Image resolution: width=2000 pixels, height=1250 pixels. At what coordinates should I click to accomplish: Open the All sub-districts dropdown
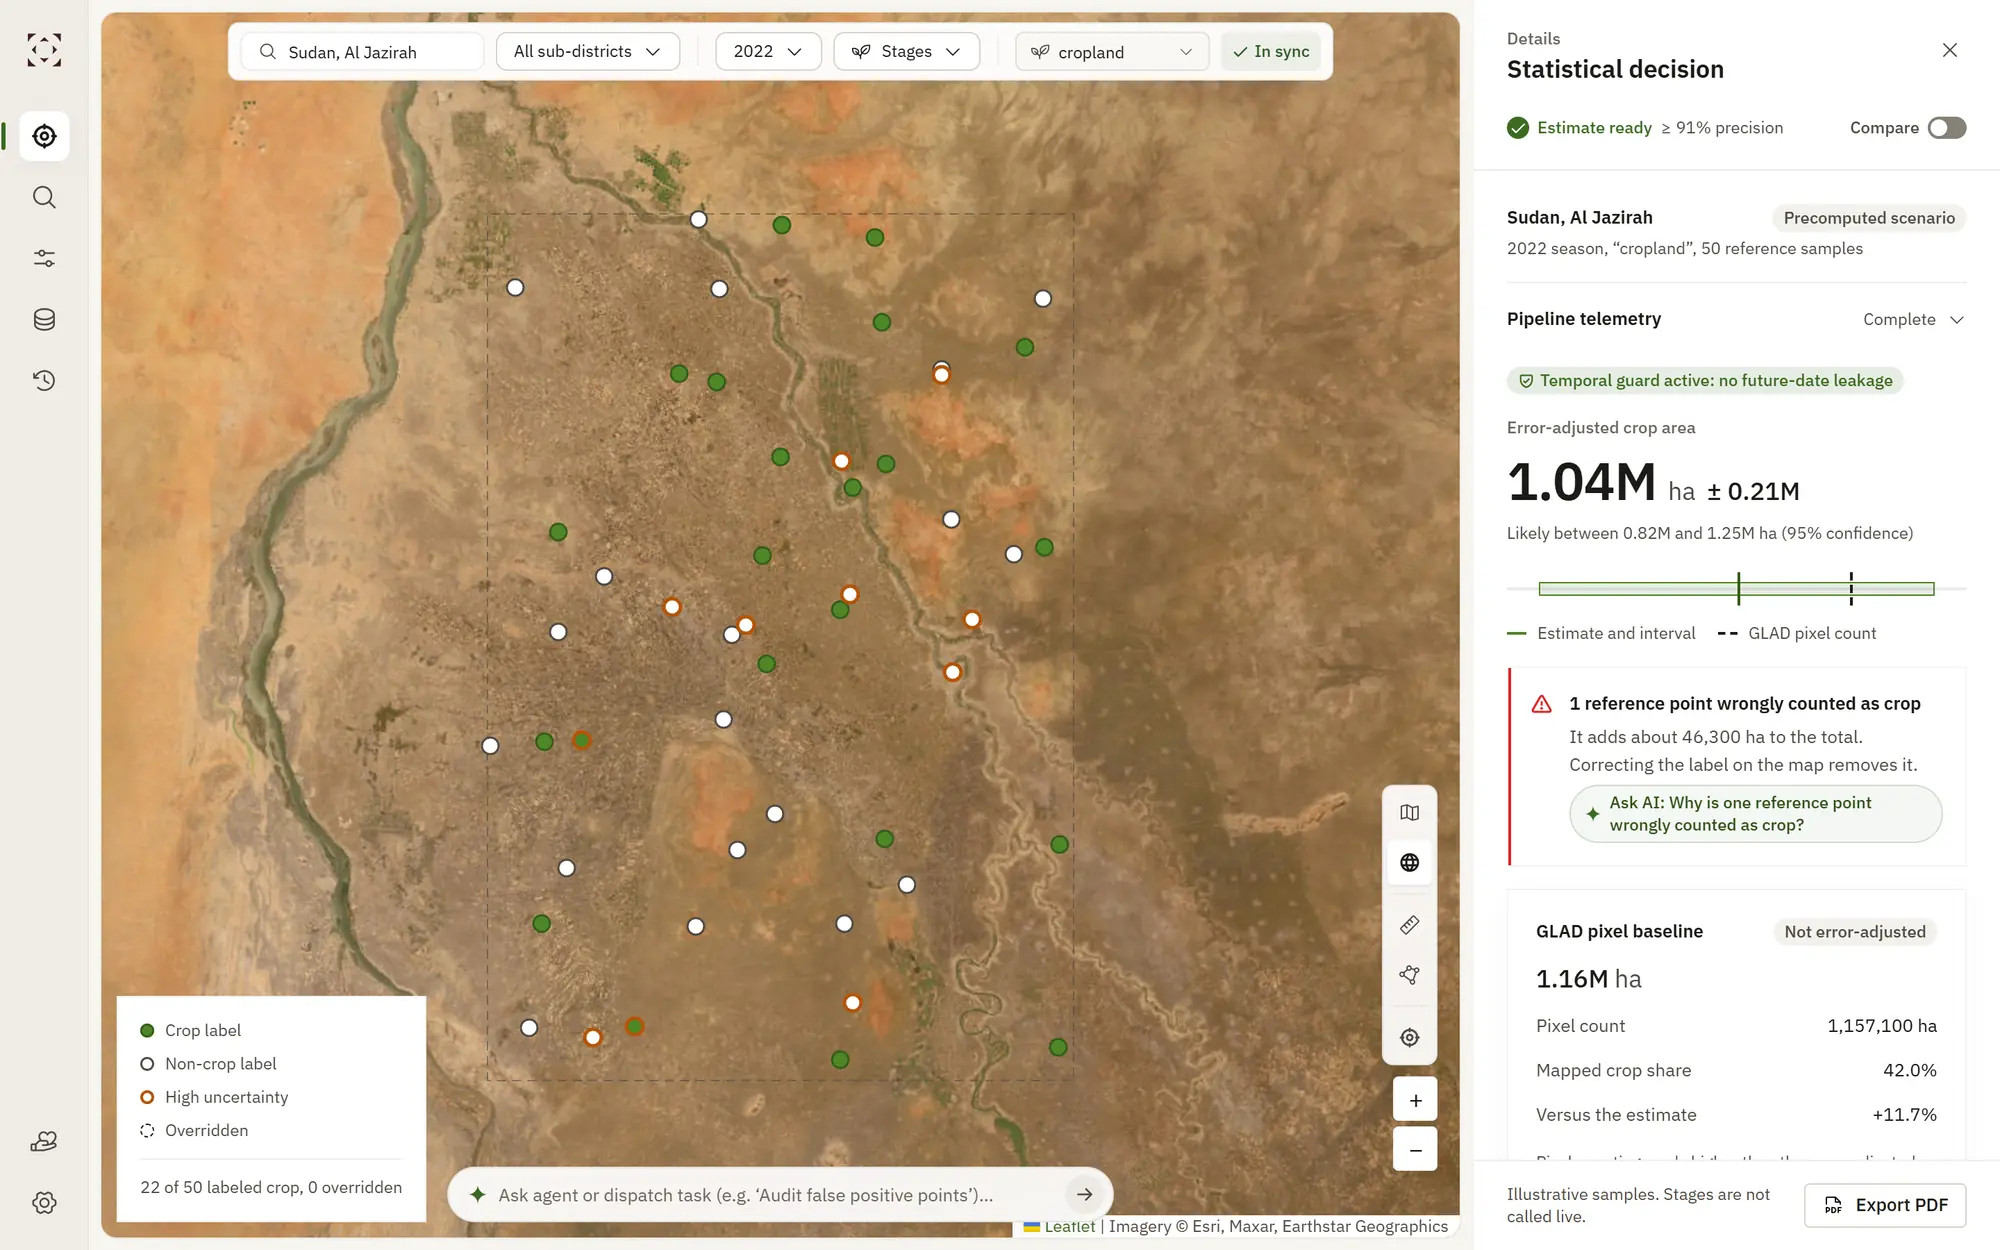[588, 51]
